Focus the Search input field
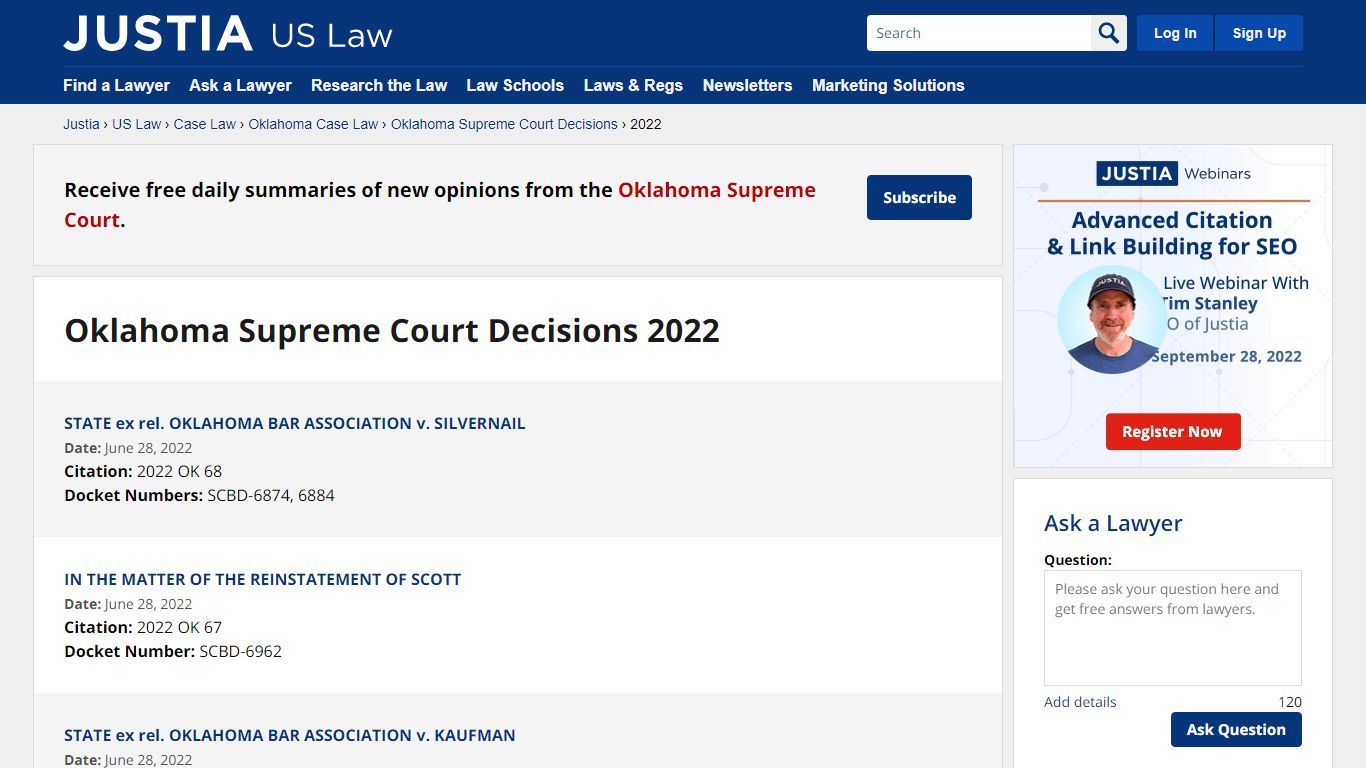The image size is (1366, 768). (979, 33)
